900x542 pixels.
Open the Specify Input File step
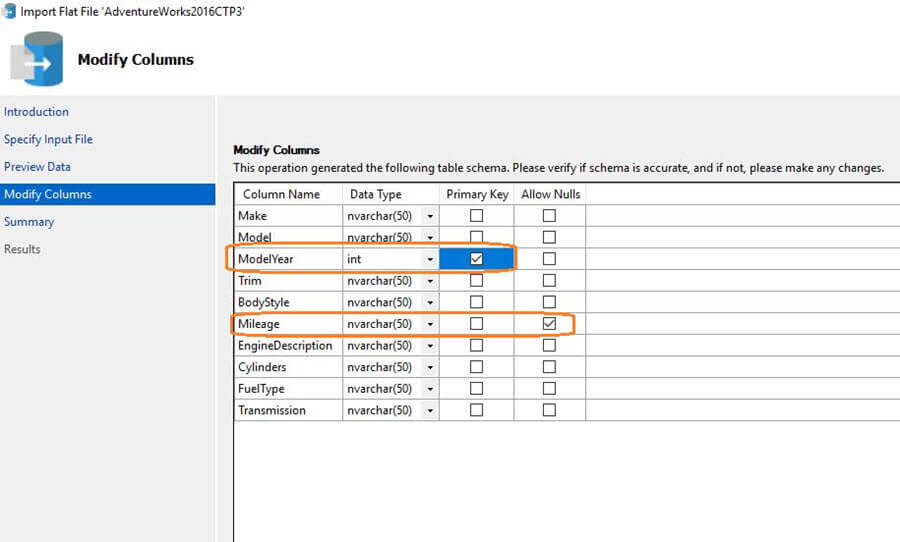point(48,139)
